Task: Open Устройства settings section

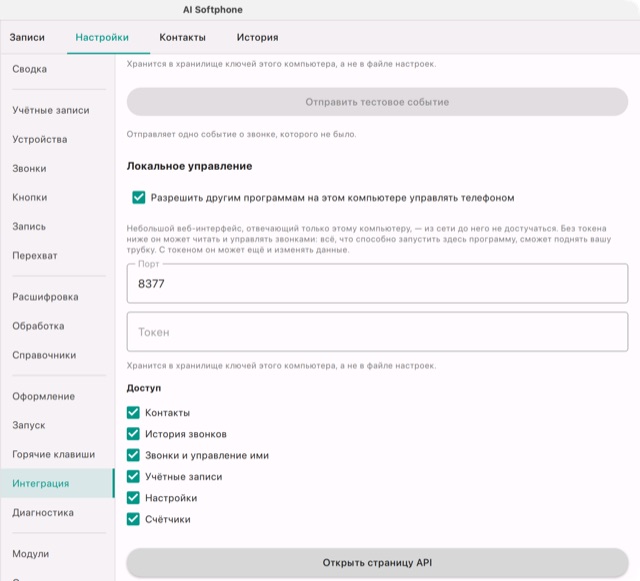Action: 40,139
